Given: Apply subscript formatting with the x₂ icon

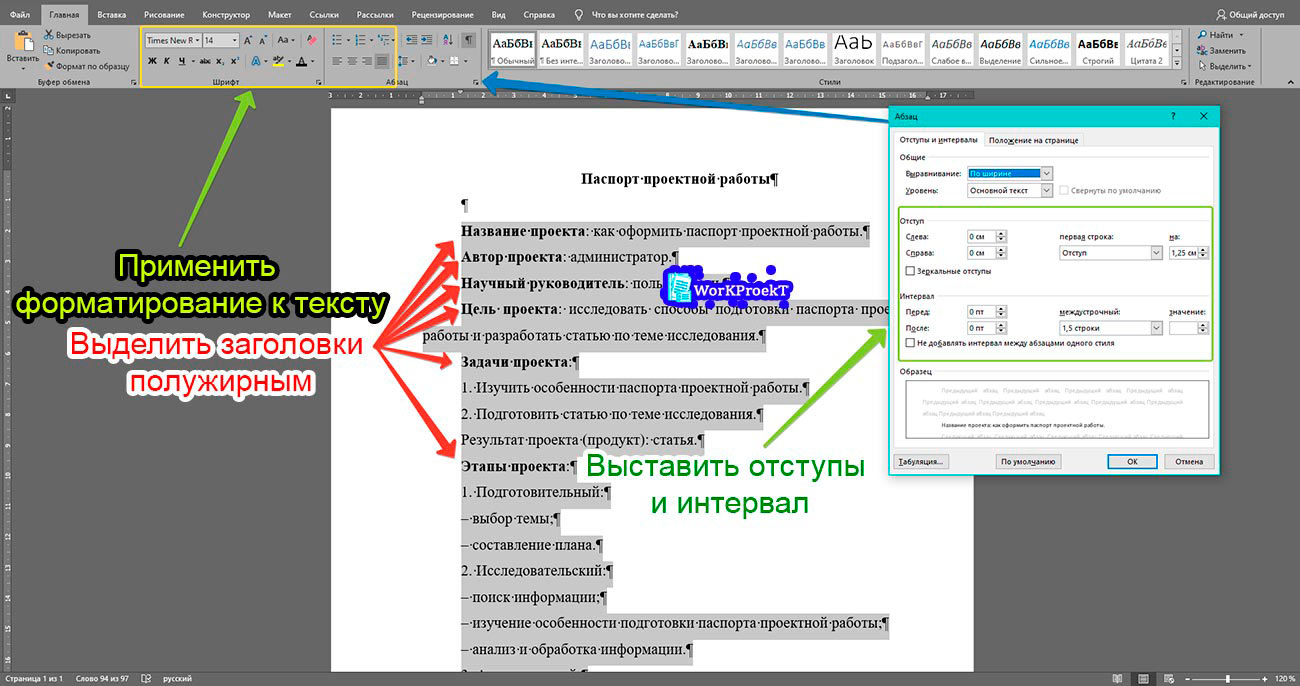Looking at the screenshot, I should click(219, 61).
